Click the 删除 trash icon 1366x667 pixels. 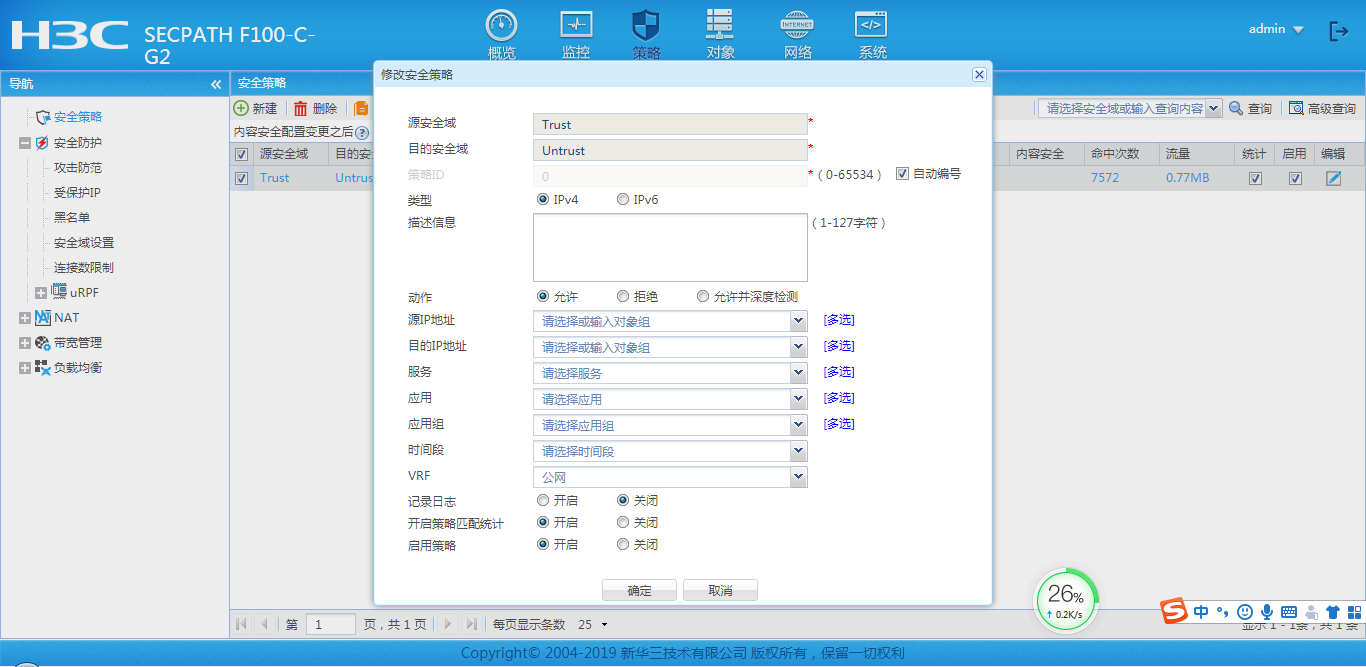click(x=300, y=108)
